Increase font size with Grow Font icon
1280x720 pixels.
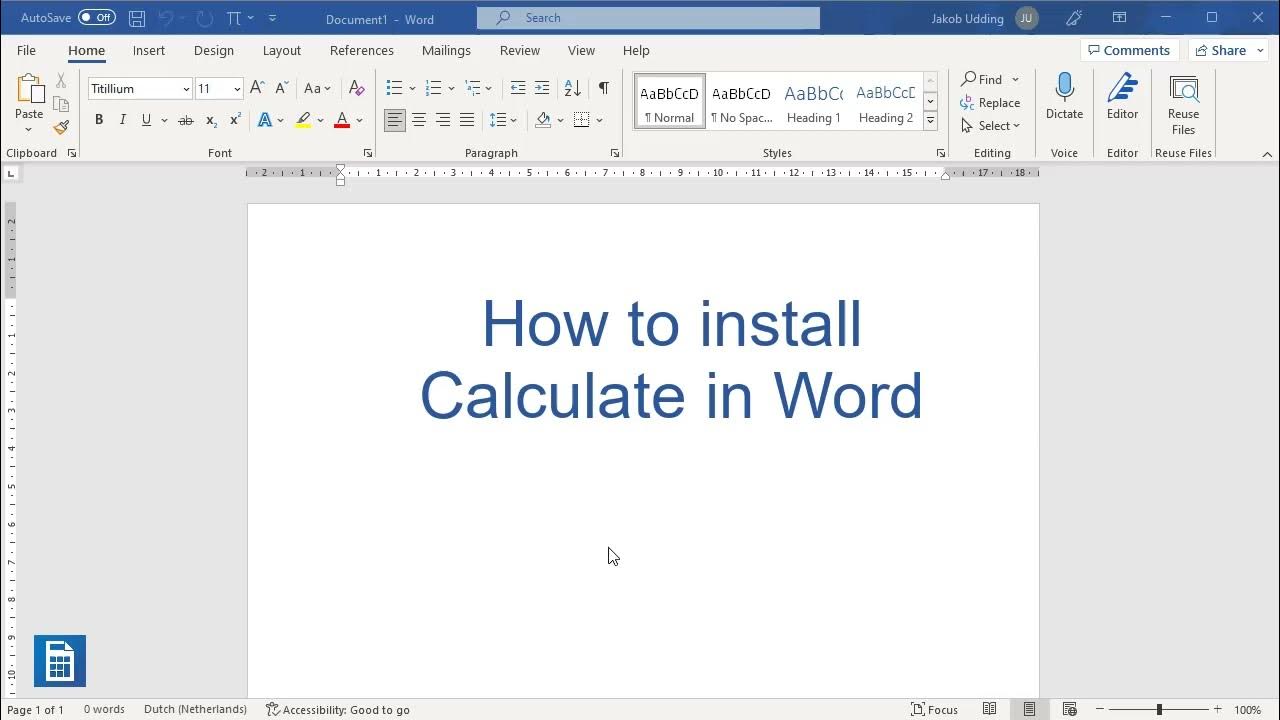(257, 88)
